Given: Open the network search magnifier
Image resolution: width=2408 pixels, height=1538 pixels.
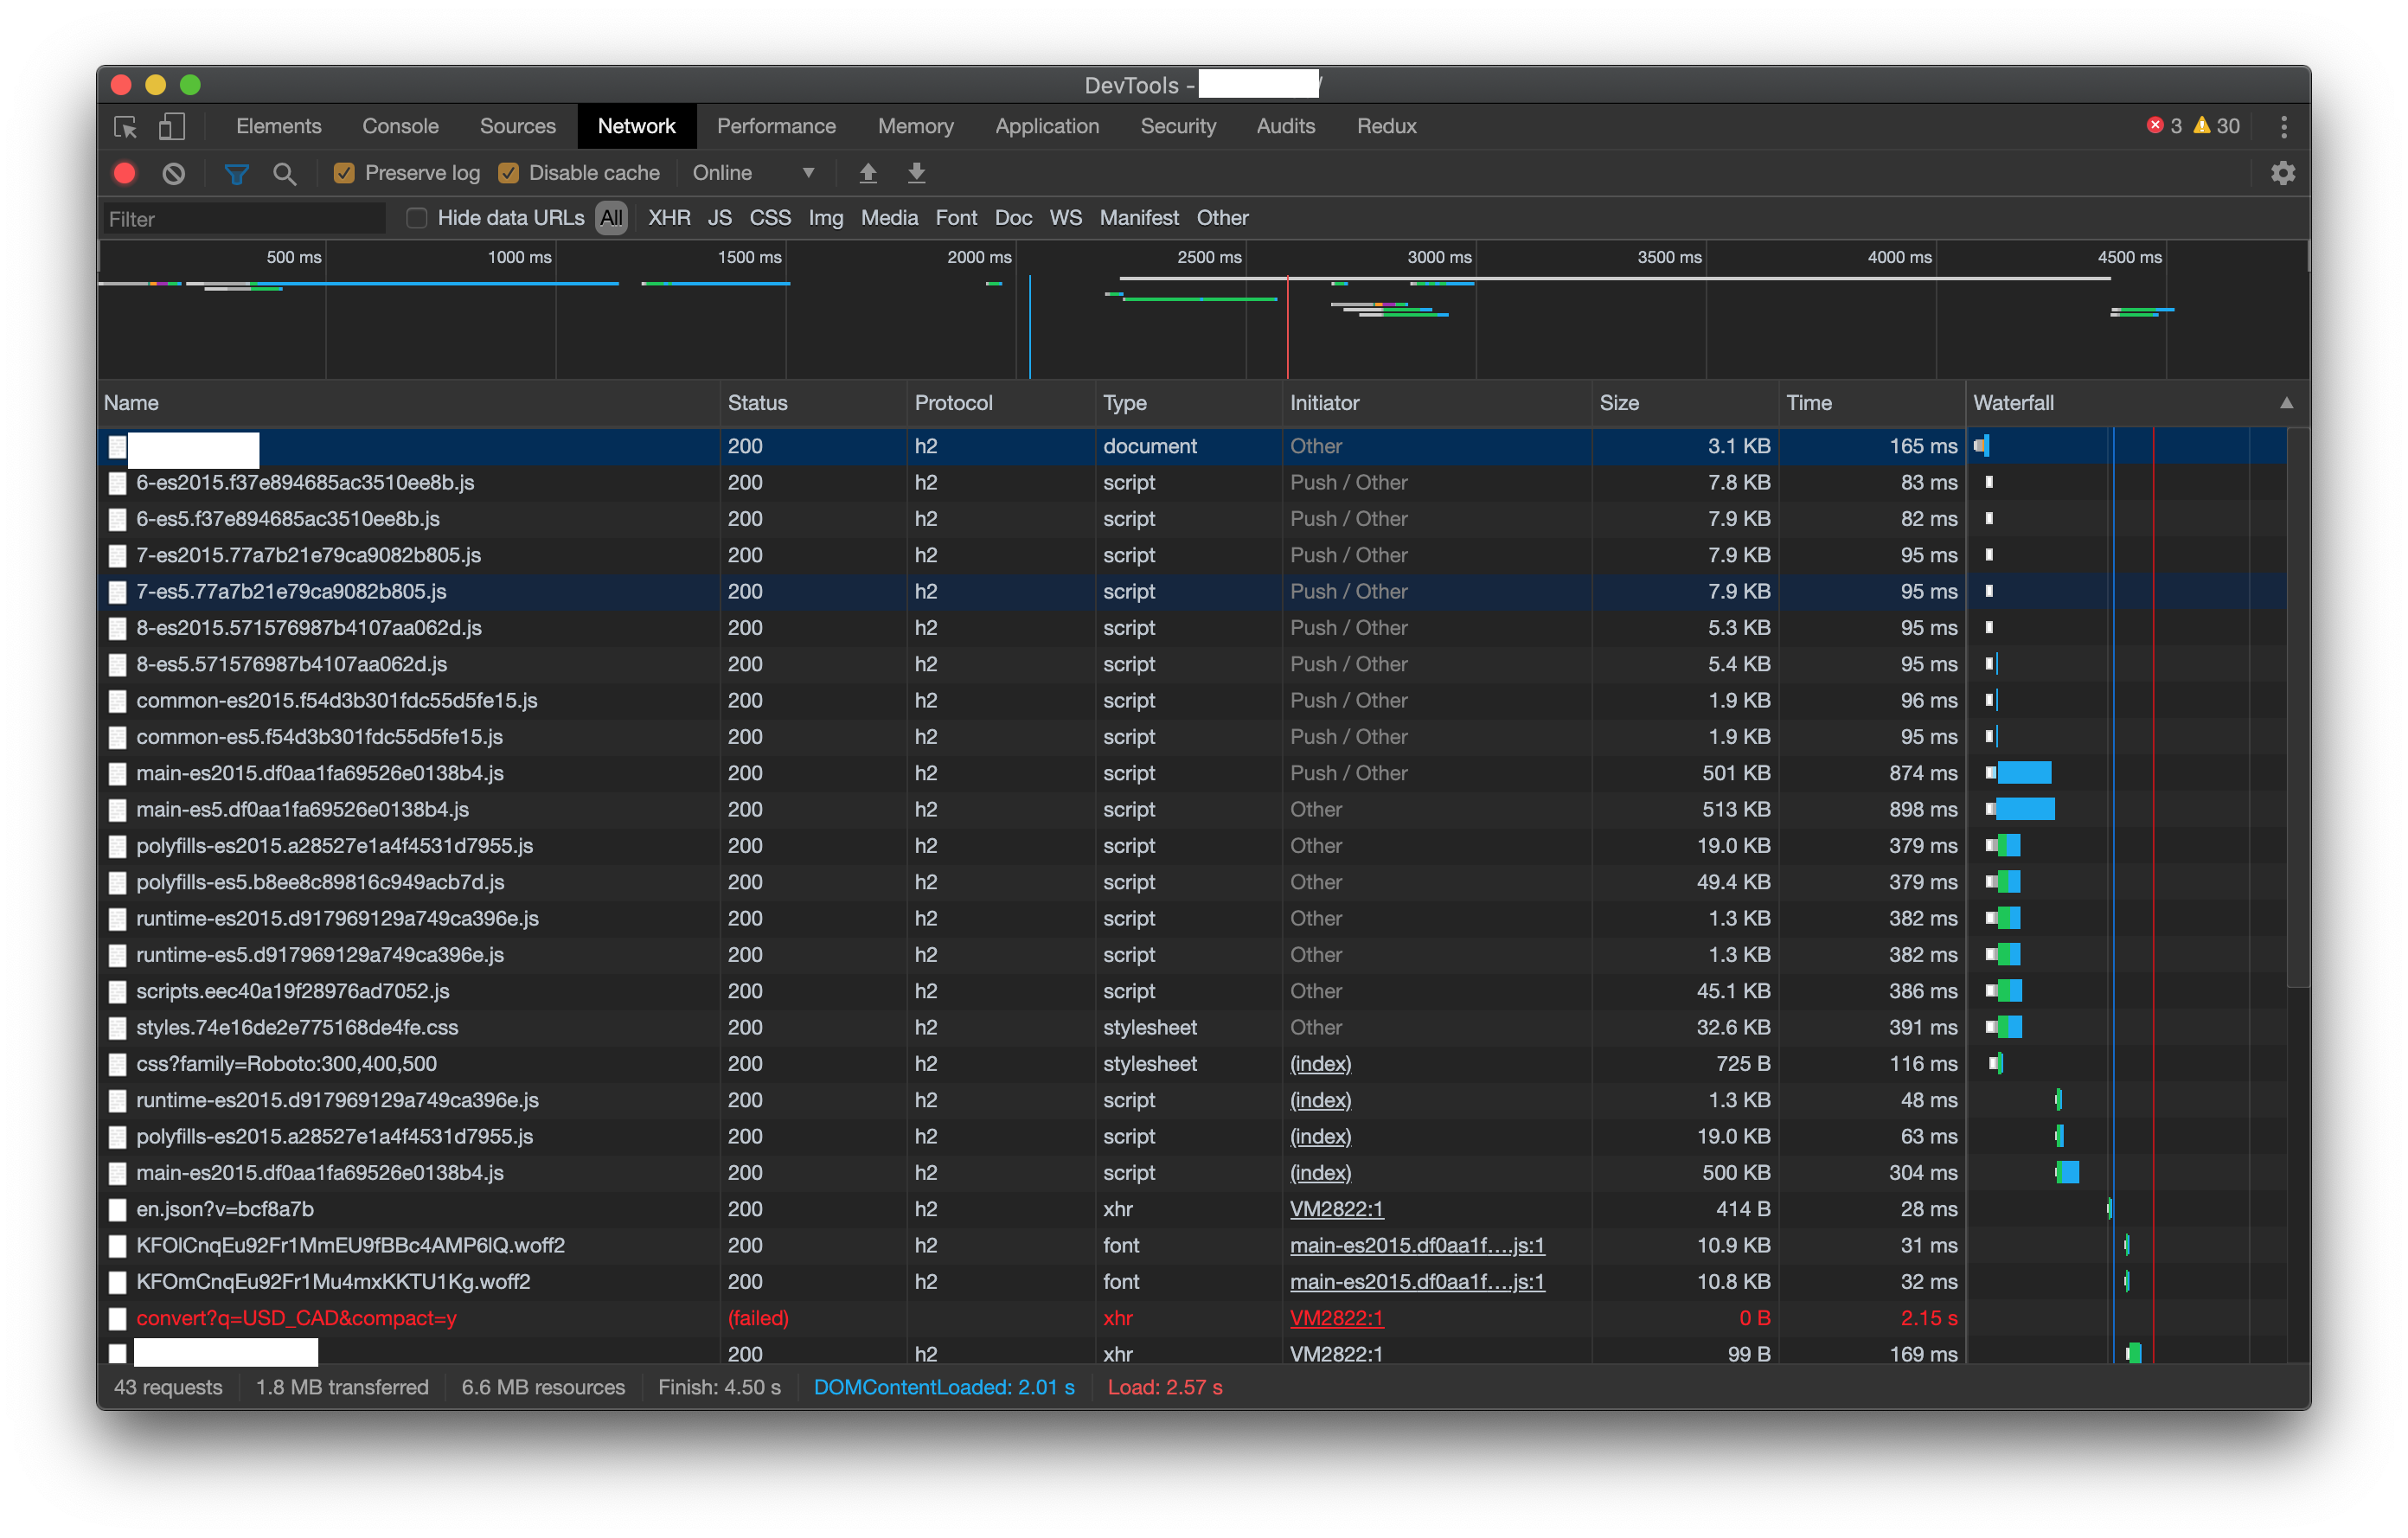Looking at the screenshot, I should point(284,174).
